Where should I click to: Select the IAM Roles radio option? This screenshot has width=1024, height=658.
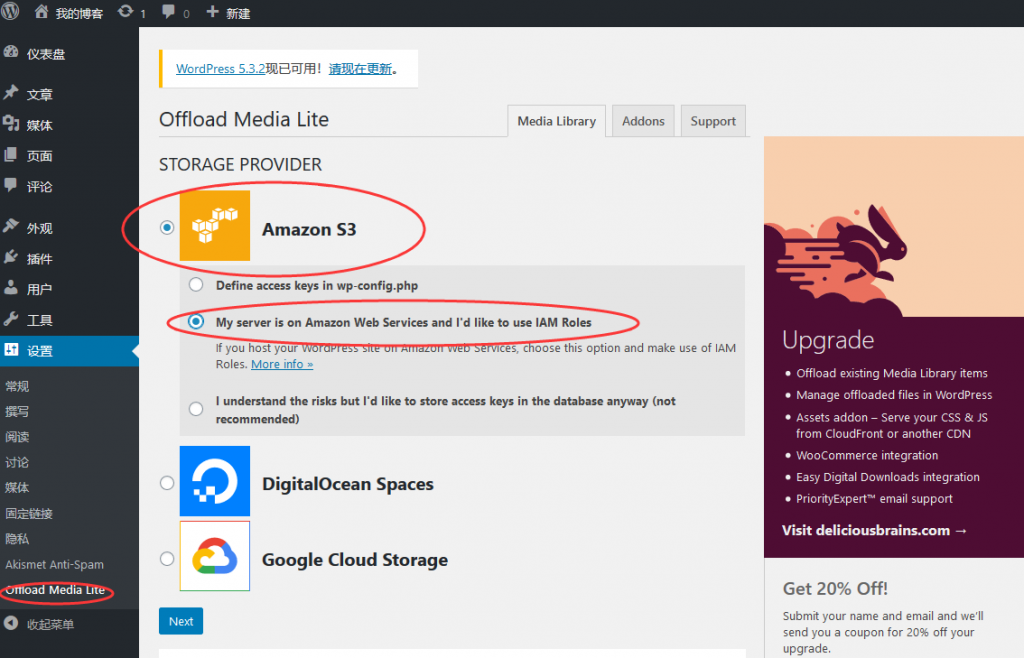(x=196, y=322)
